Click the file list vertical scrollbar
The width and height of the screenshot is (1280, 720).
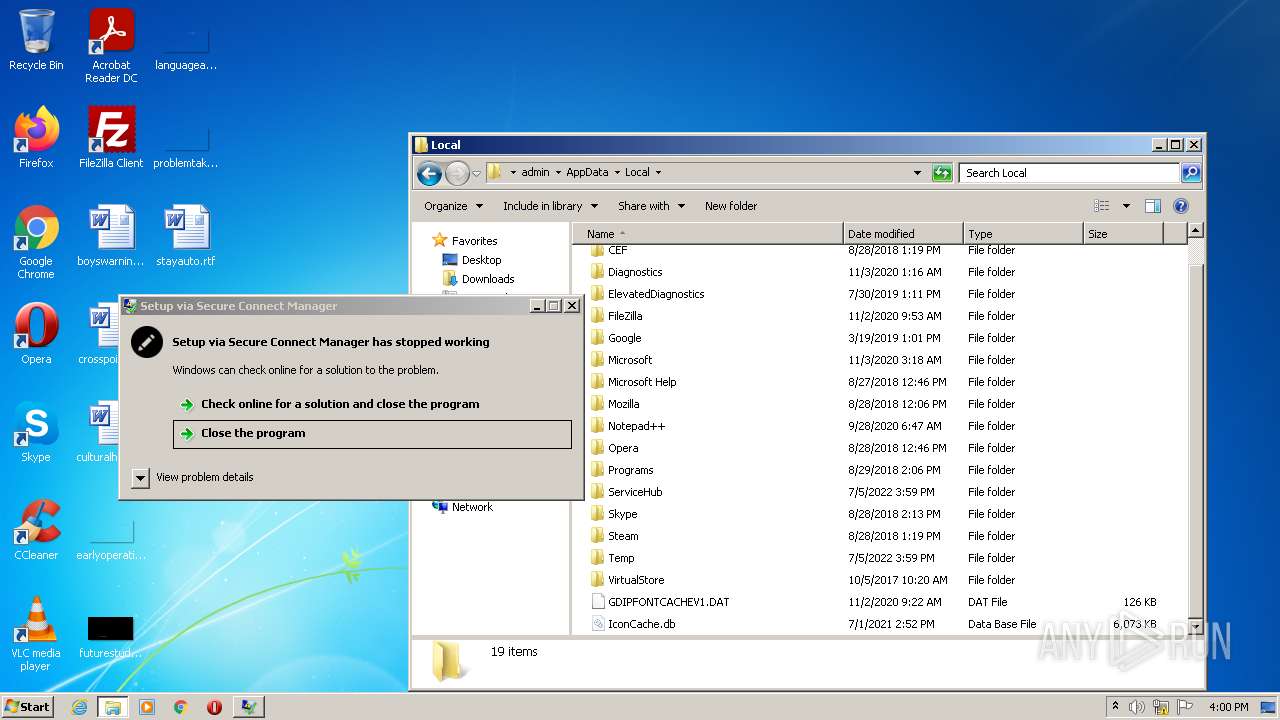point(1194,429)
